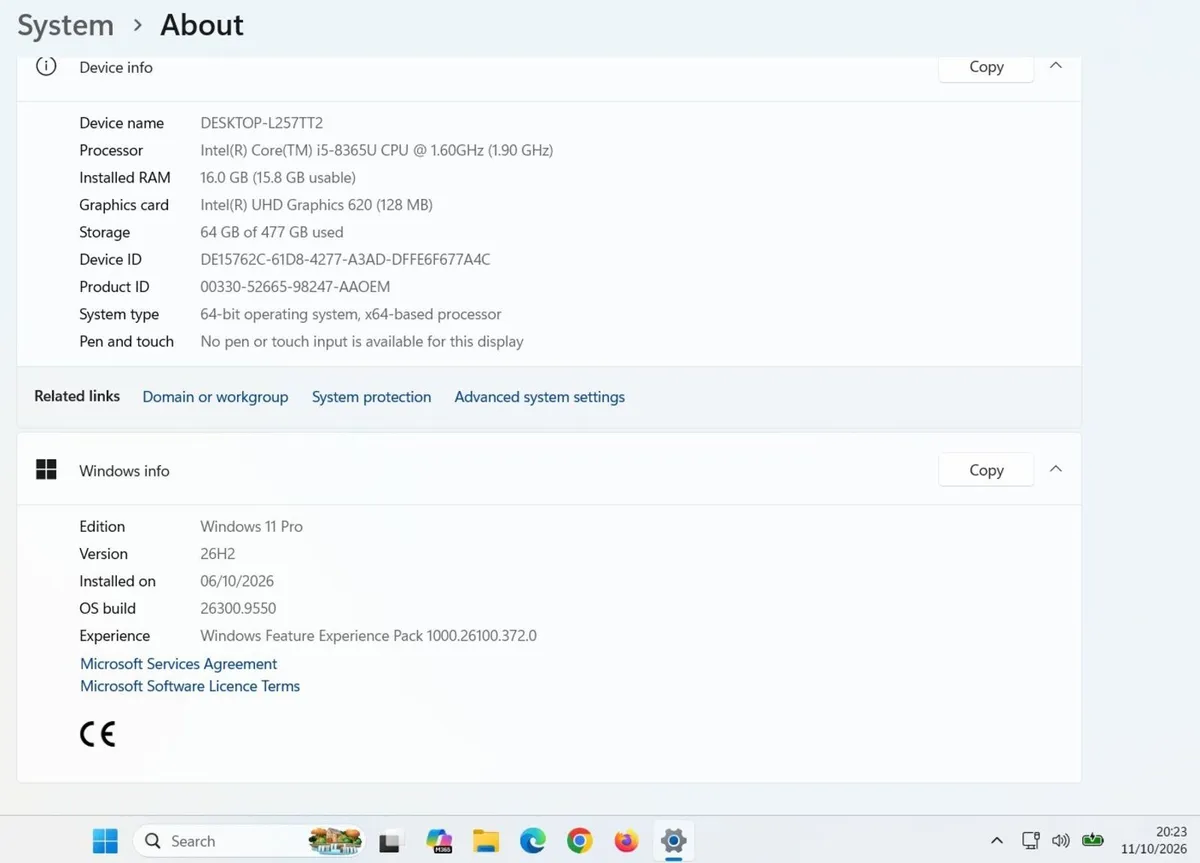This screenshot has width=1200, height=863.
Task: Show hidden system tray icons
Action: tap(997, 841)
